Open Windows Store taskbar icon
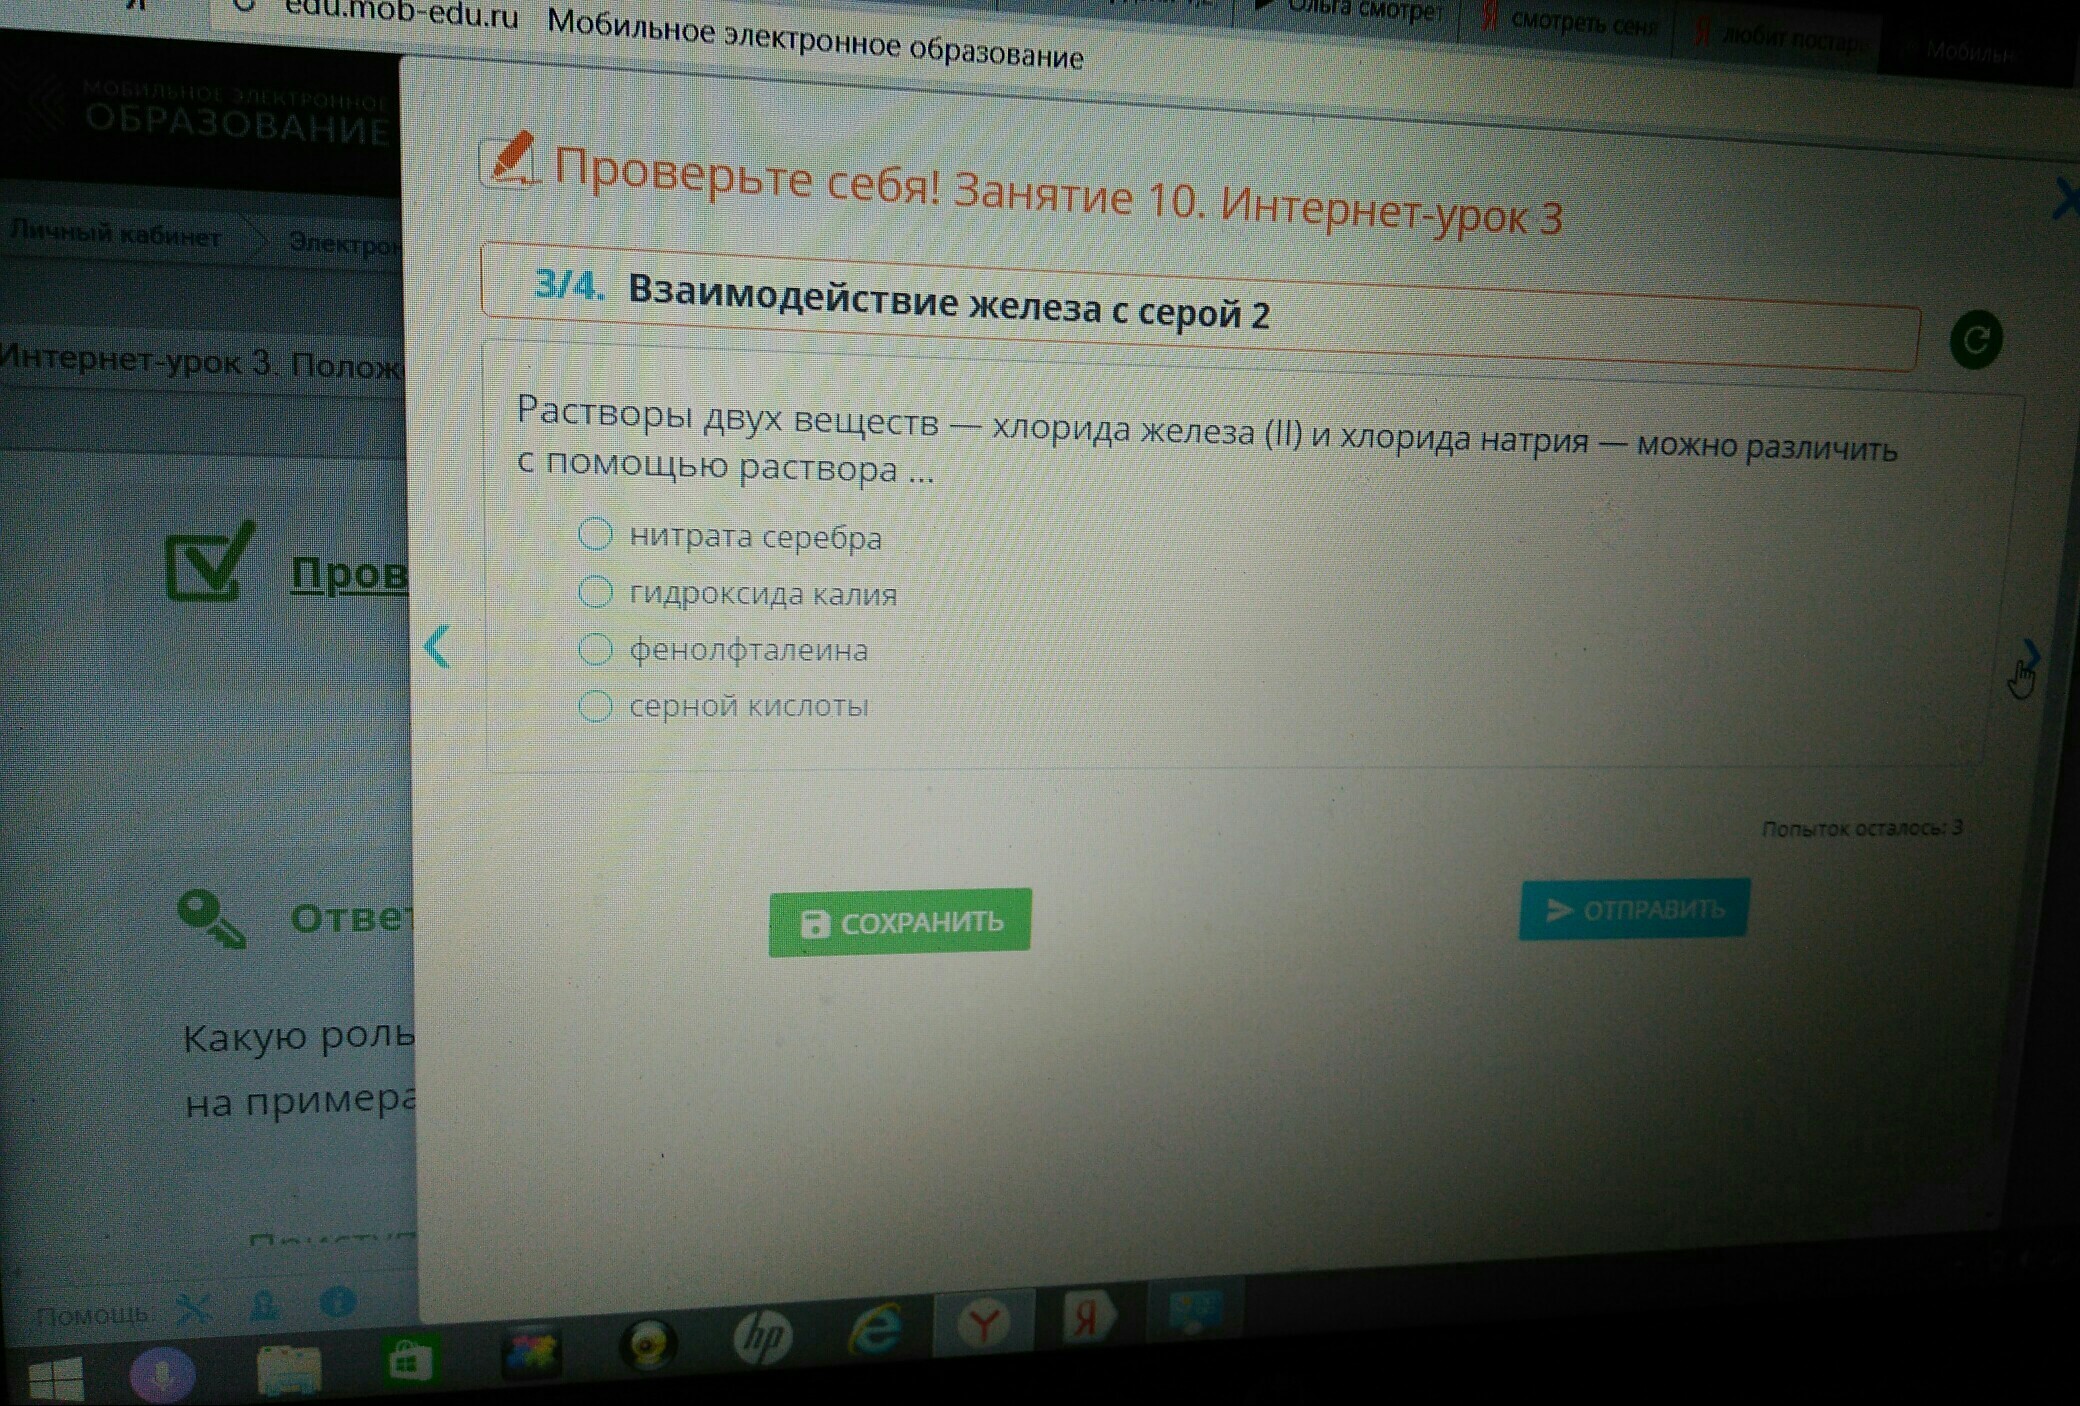 [409, 1362]
